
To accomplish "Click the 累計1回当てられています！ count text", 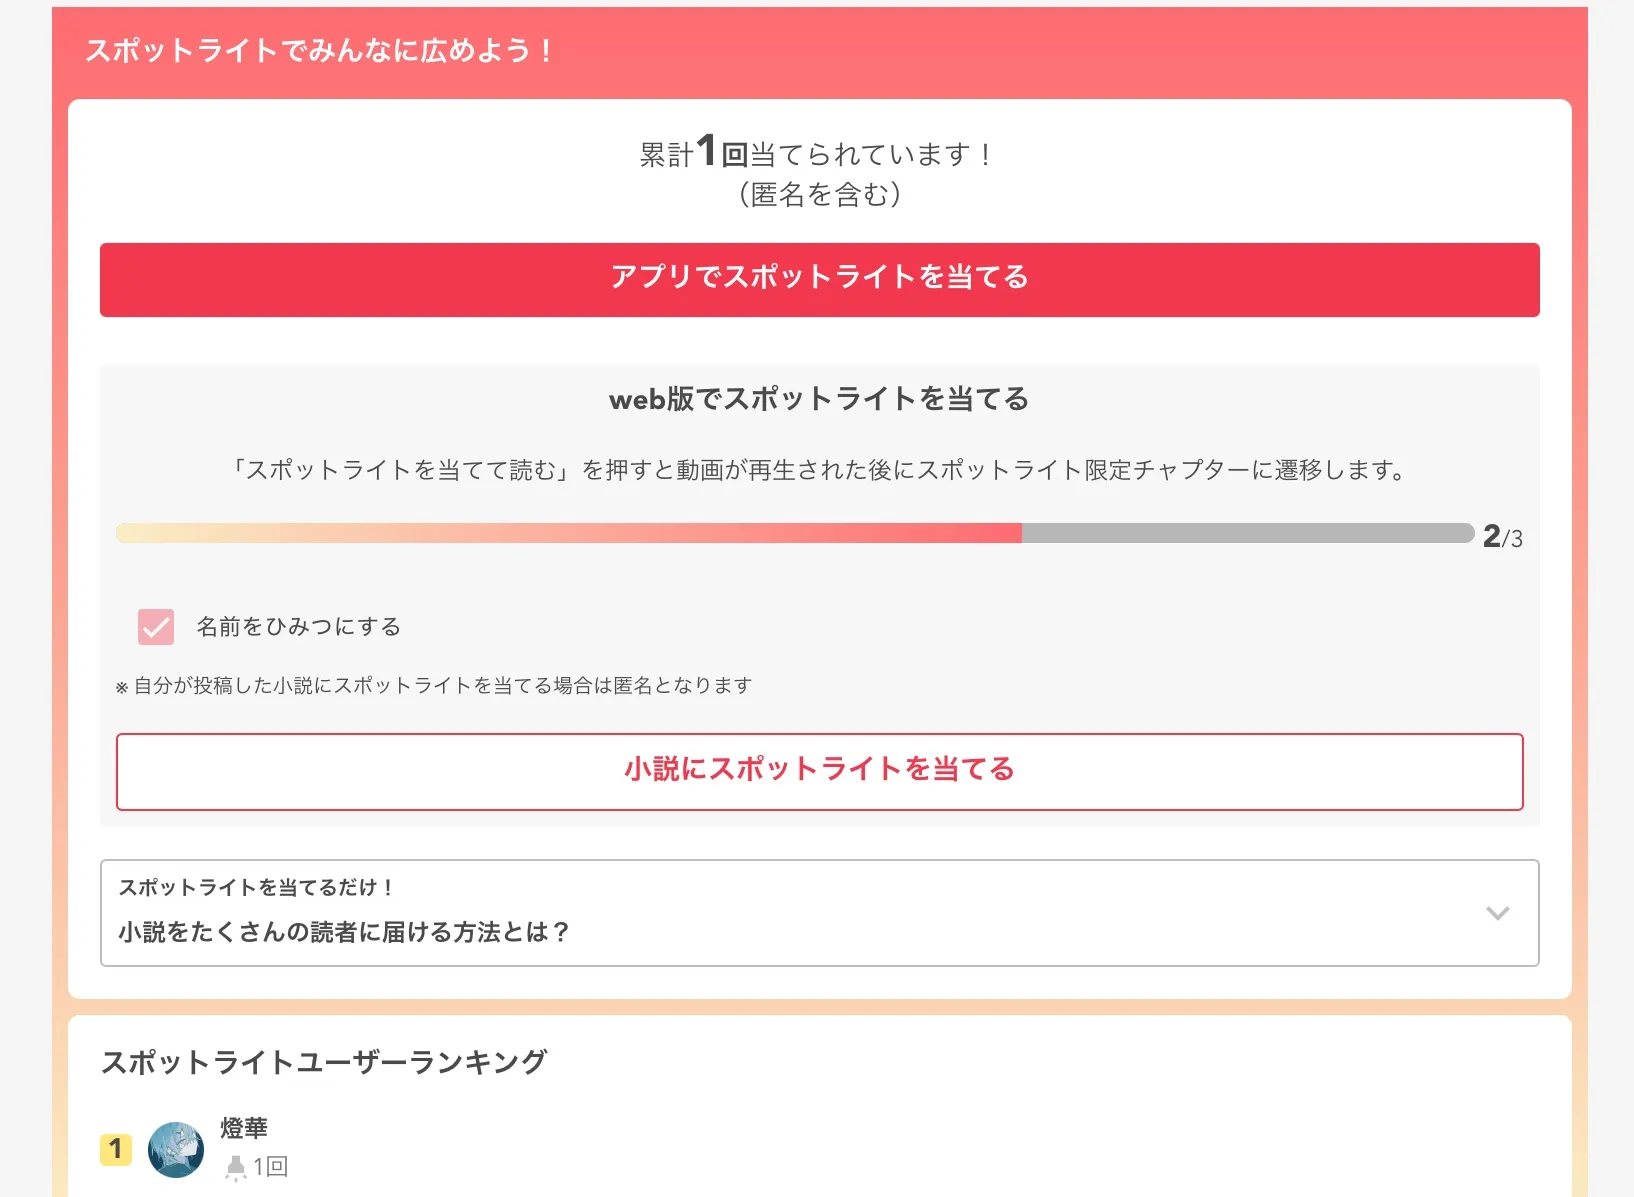I will pyautogui.click(x=817, y=154).
